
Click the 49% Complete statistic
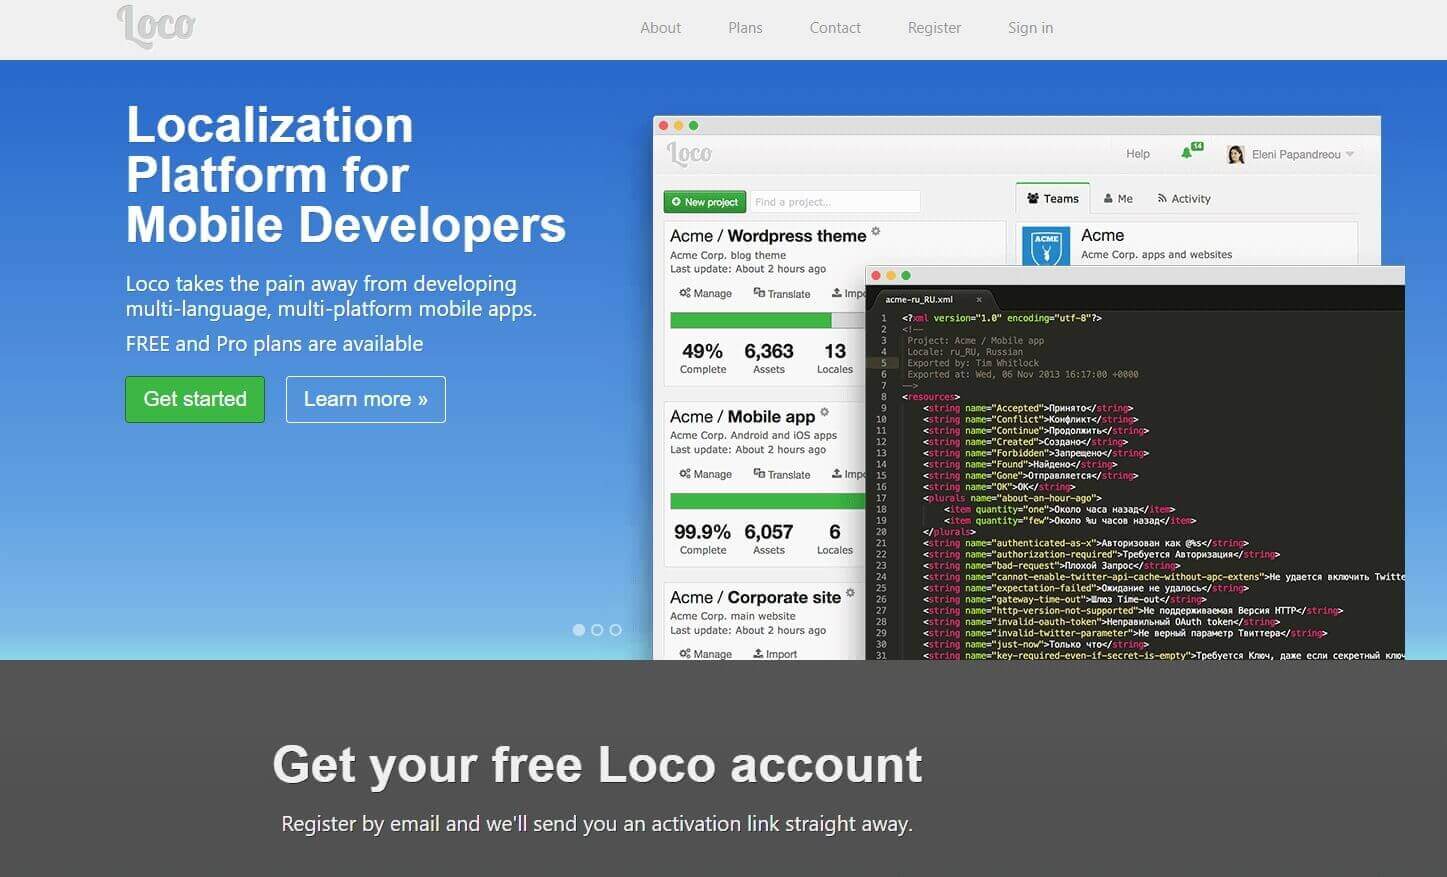point(703,359)
